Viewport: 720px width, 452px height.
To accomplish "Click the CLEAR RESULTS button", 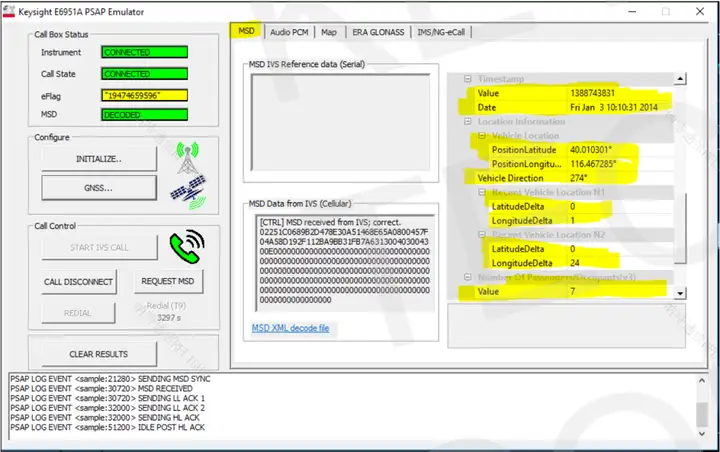I will (99, 354).
